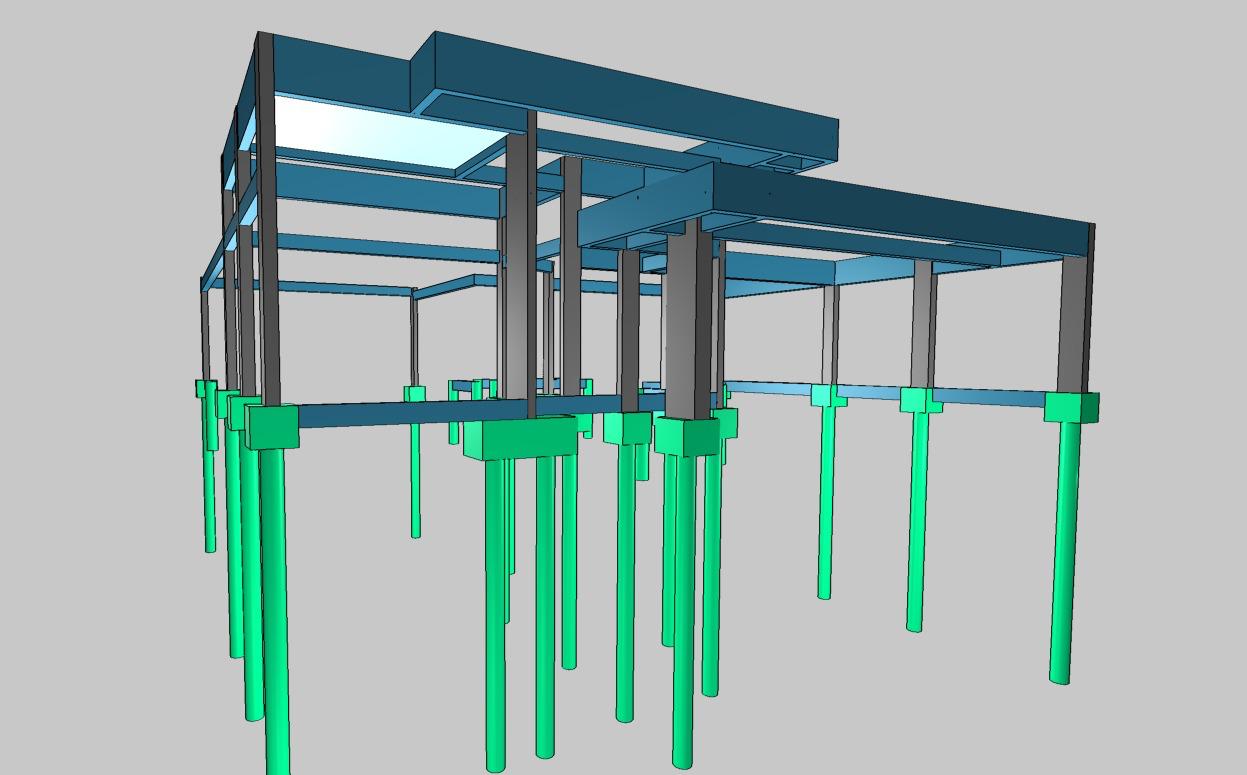
Task: Select the large front-center green pile cap
Action: click(520, 440)
